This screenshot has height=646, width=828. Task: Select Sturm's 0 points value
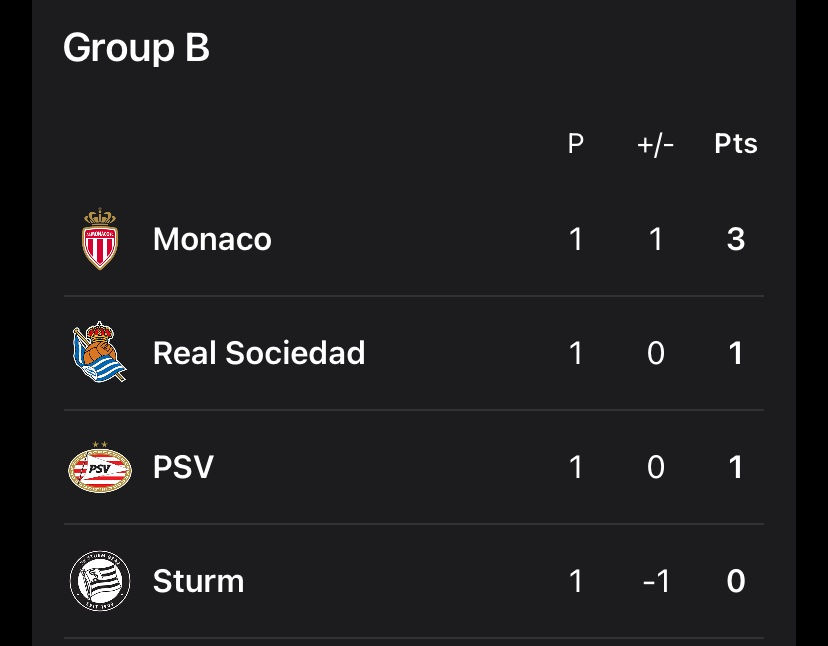(736, 582)
